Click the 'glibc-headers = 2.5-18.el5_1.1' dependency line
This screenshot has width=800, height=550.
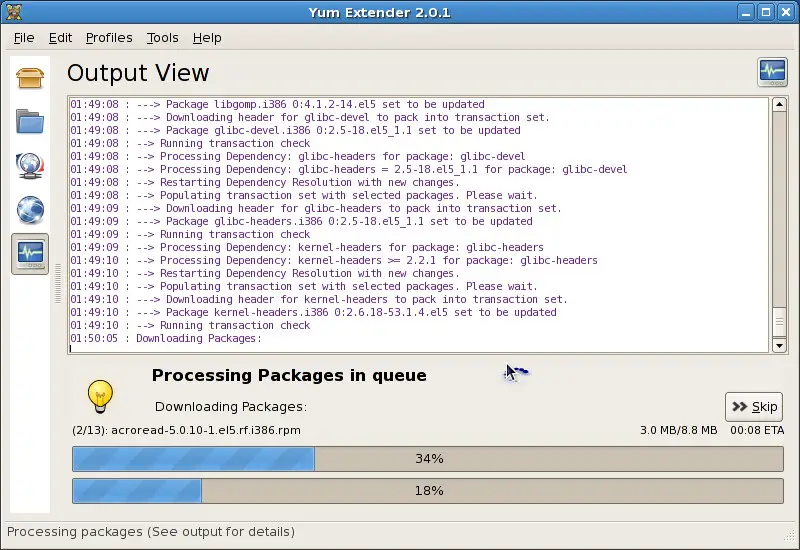(x=349, y=169)
